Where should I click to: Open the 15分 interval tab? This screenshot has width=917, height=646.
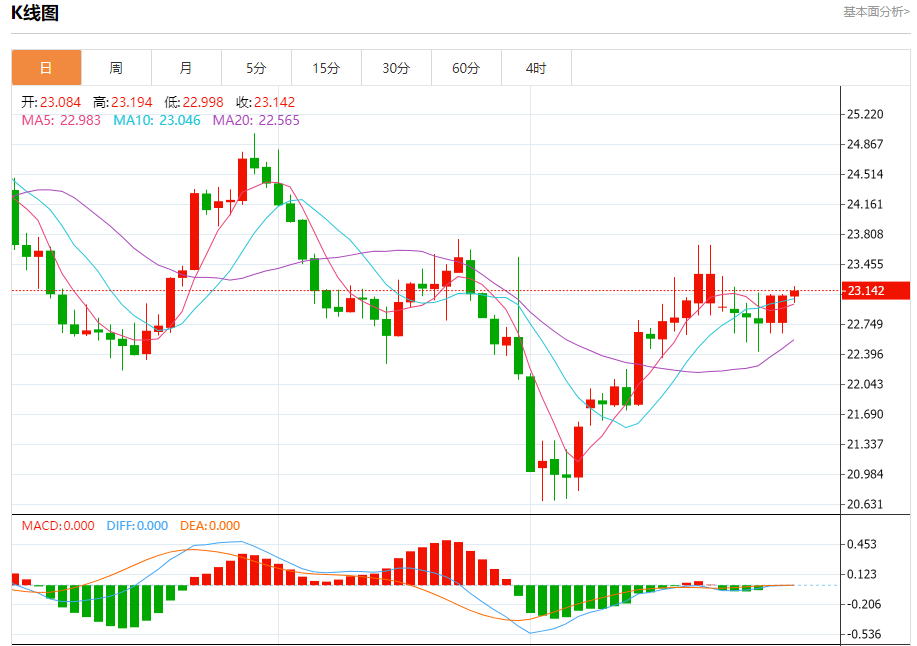coord(326,68)
